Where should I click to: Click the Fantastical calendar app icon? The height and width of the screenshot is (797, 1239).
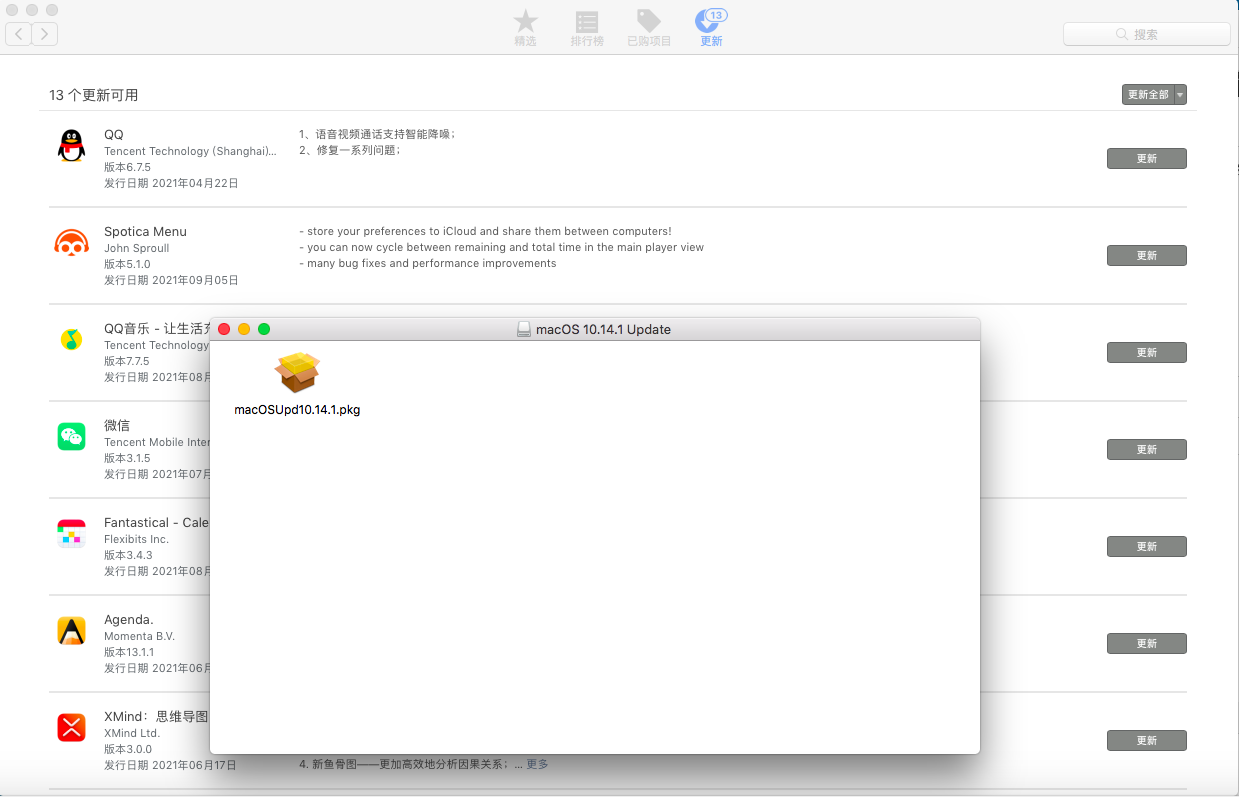click(x=71, y=534)
